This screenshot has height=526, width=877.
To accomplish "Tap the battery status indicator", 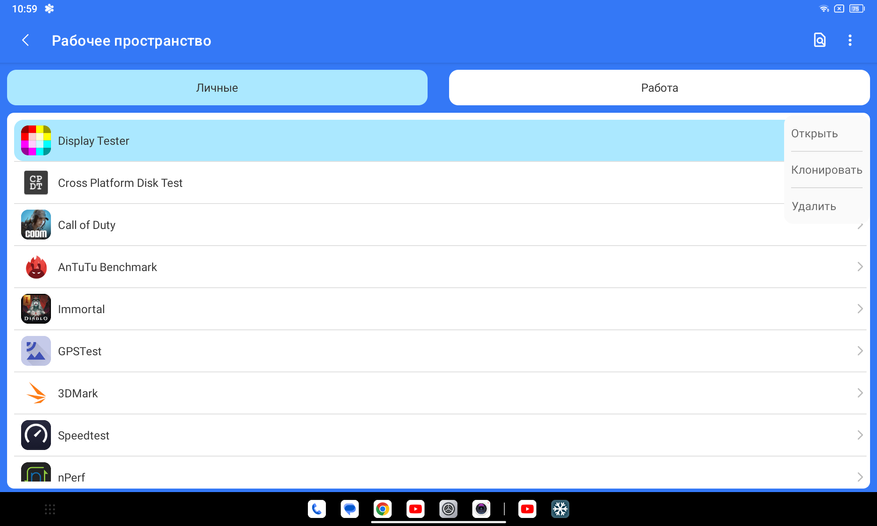I will pos(857,8).
